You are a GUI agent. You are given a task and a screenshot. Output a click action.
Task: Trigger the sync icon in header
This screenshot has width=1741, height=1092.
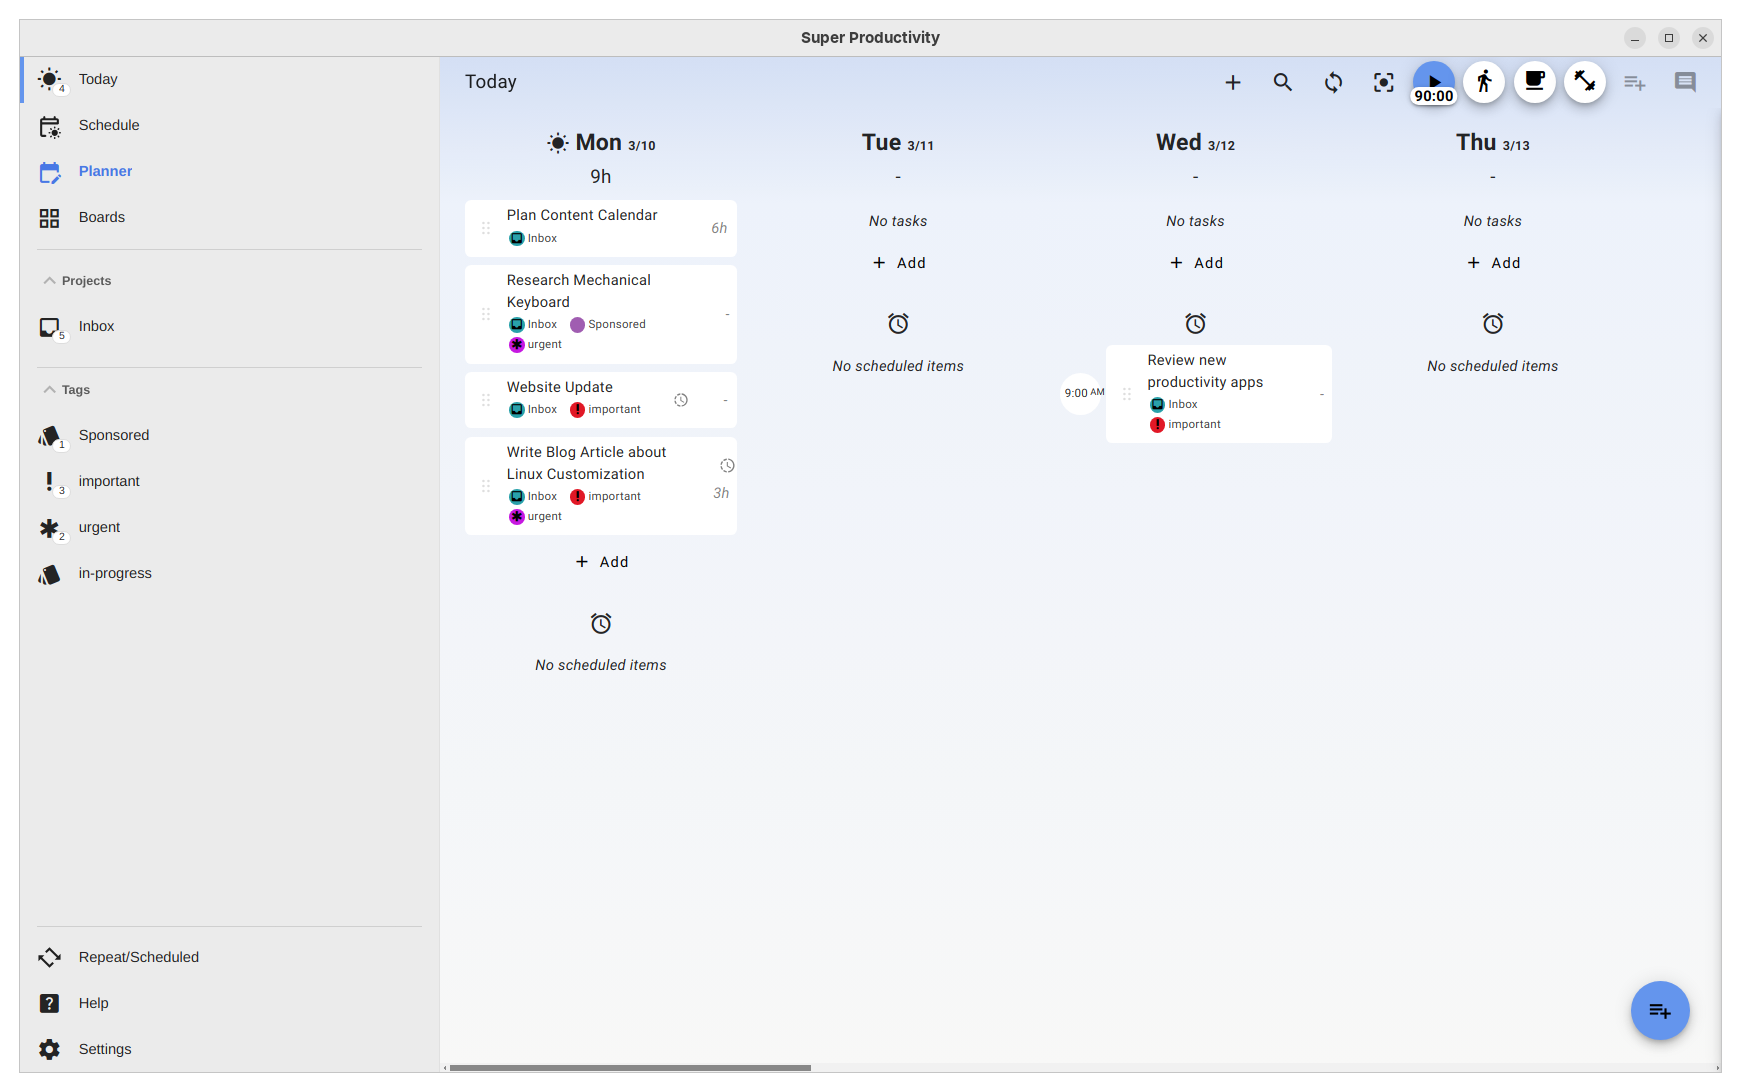point(1333,82)
